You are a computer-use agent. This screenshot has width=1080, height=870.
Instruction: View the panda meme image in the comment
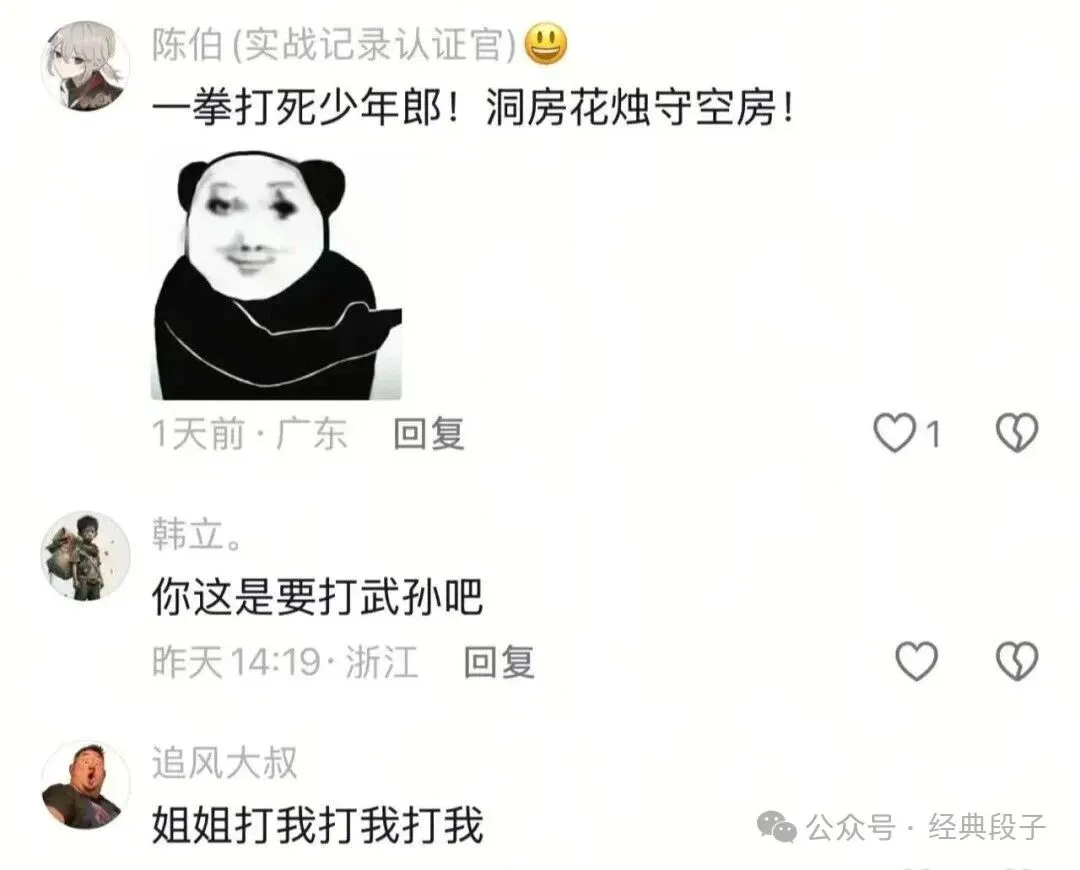276,276
